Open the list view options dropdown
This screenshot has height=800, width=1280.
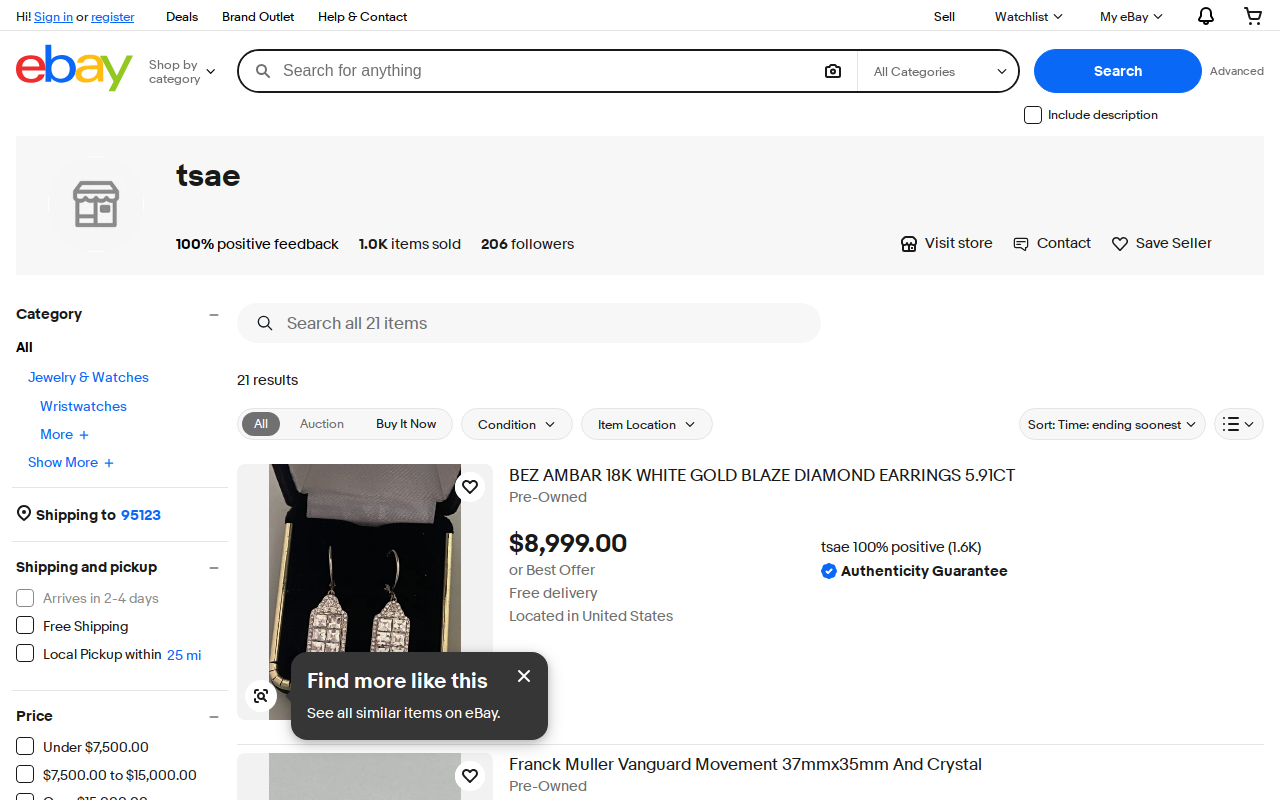(x=1239, y=424)
